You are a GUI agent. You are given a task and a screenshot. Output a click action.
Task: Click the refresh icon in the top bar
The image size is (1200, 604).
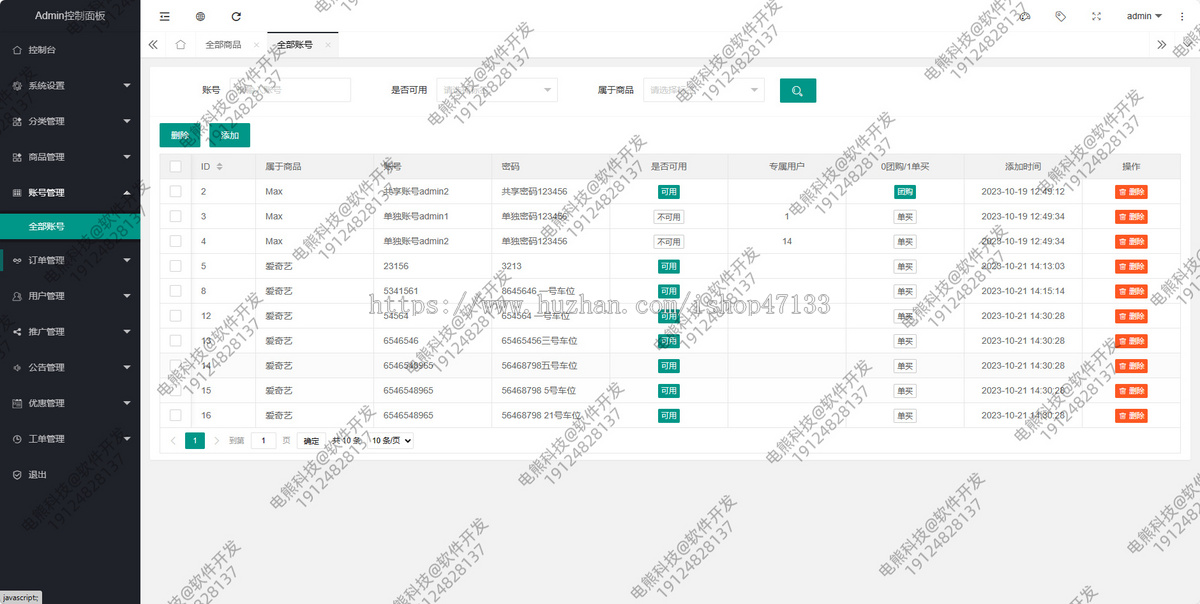pos(236,16)
